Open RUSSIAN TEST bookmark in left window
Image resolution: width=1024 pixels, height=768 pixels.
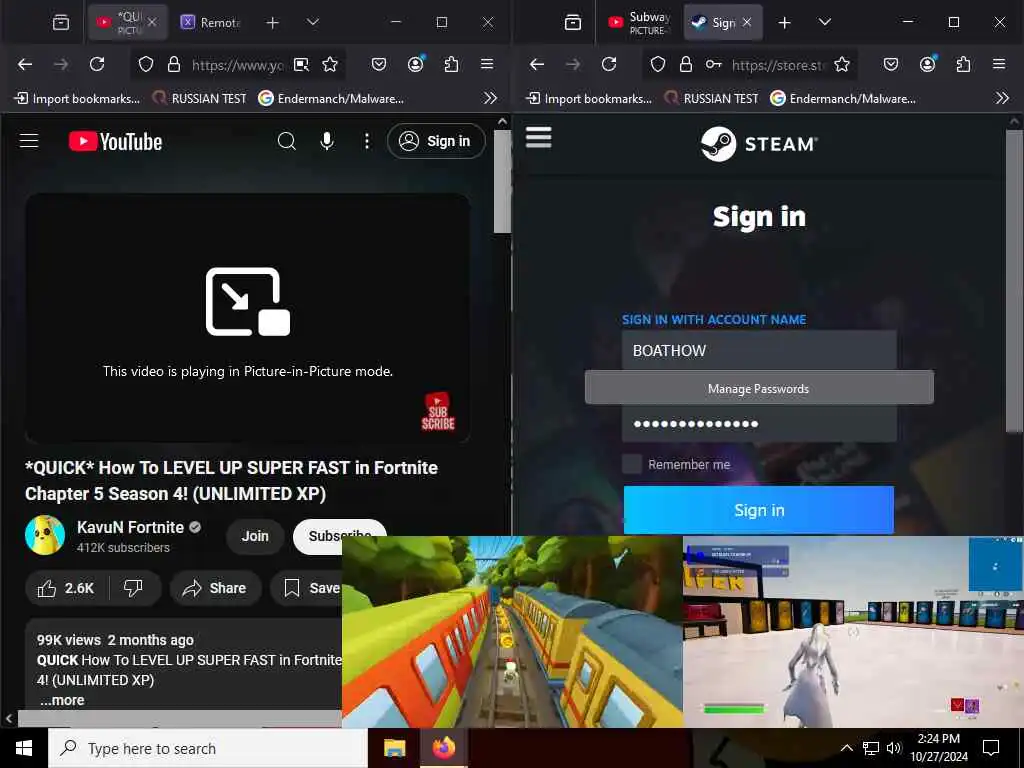click(199, 99)
